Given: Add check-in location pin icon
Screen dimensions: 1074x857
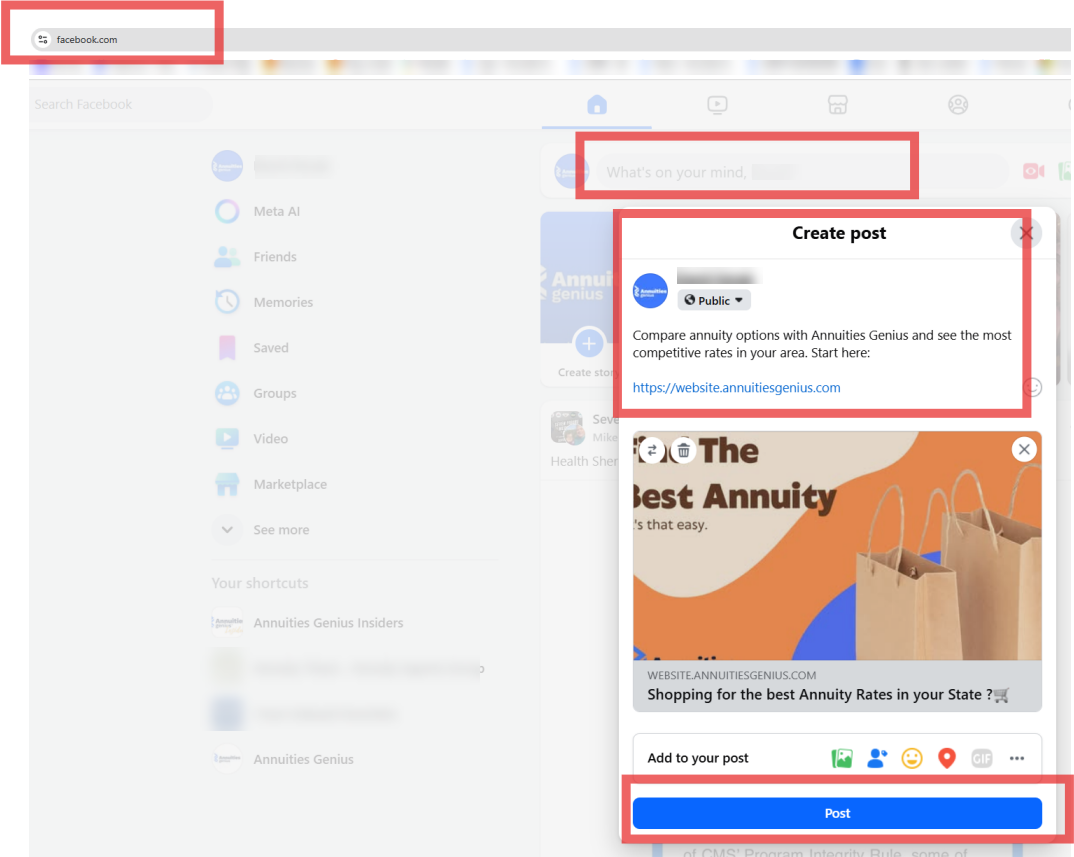Looking at the screenshot, I should point(947,758).
